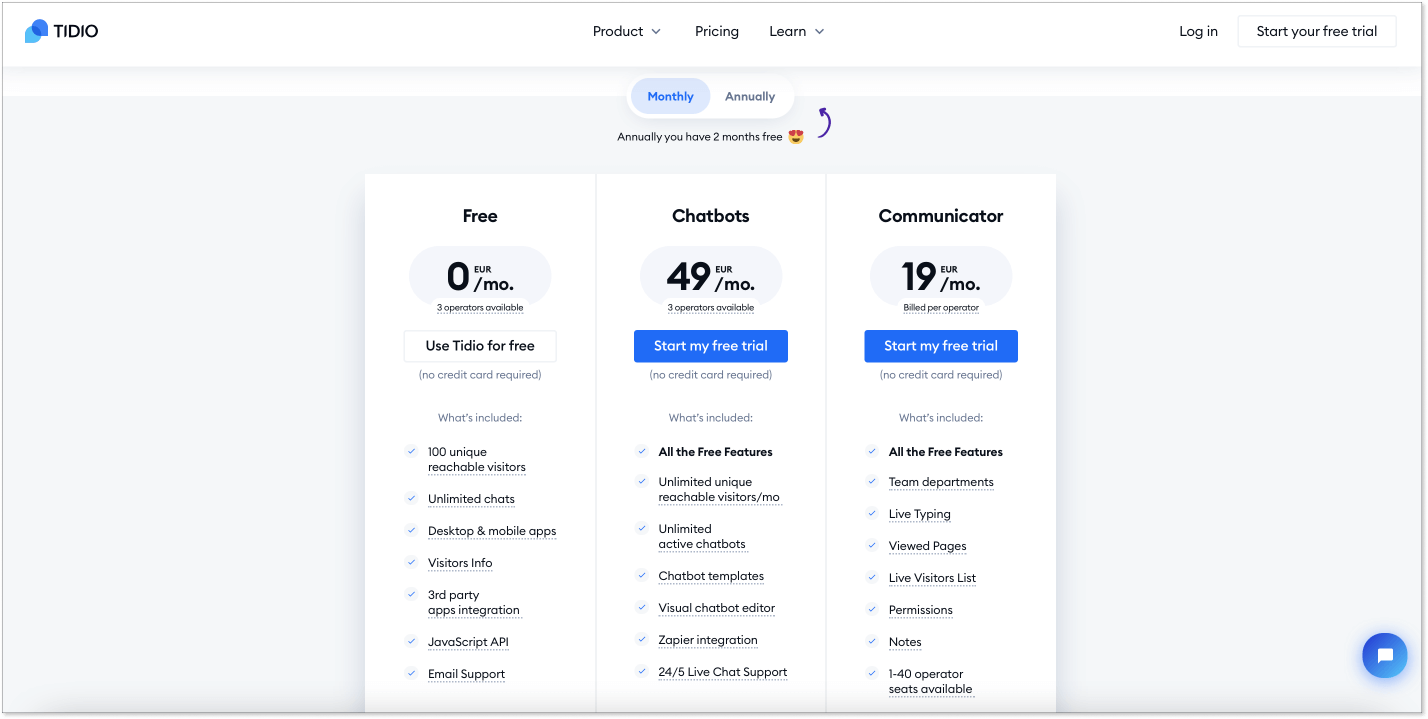The image size is (1428, 719).
Task: Switch billing to Annually
Action: coord(750,97)
